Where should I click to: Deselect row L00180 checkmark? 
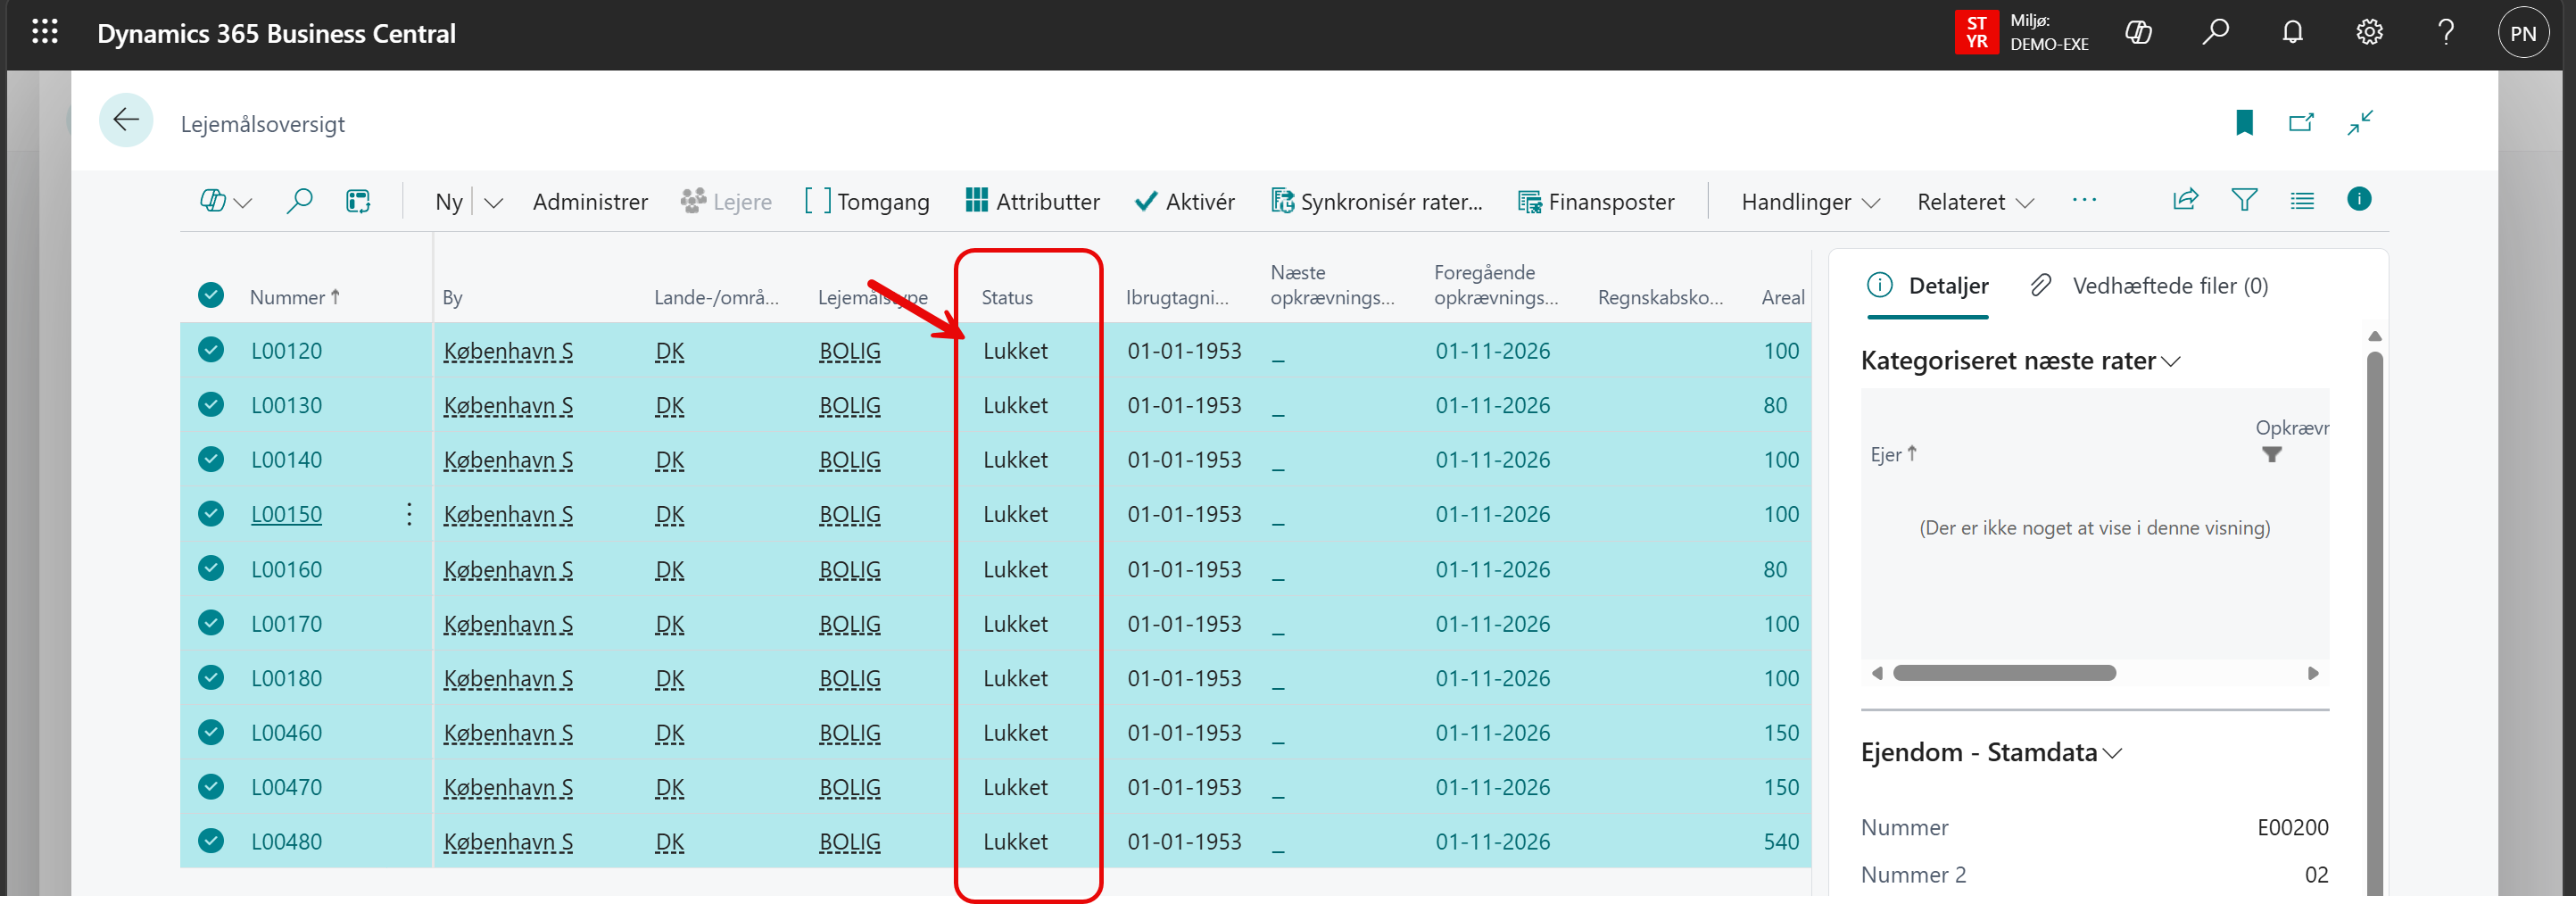pos(210,677)
